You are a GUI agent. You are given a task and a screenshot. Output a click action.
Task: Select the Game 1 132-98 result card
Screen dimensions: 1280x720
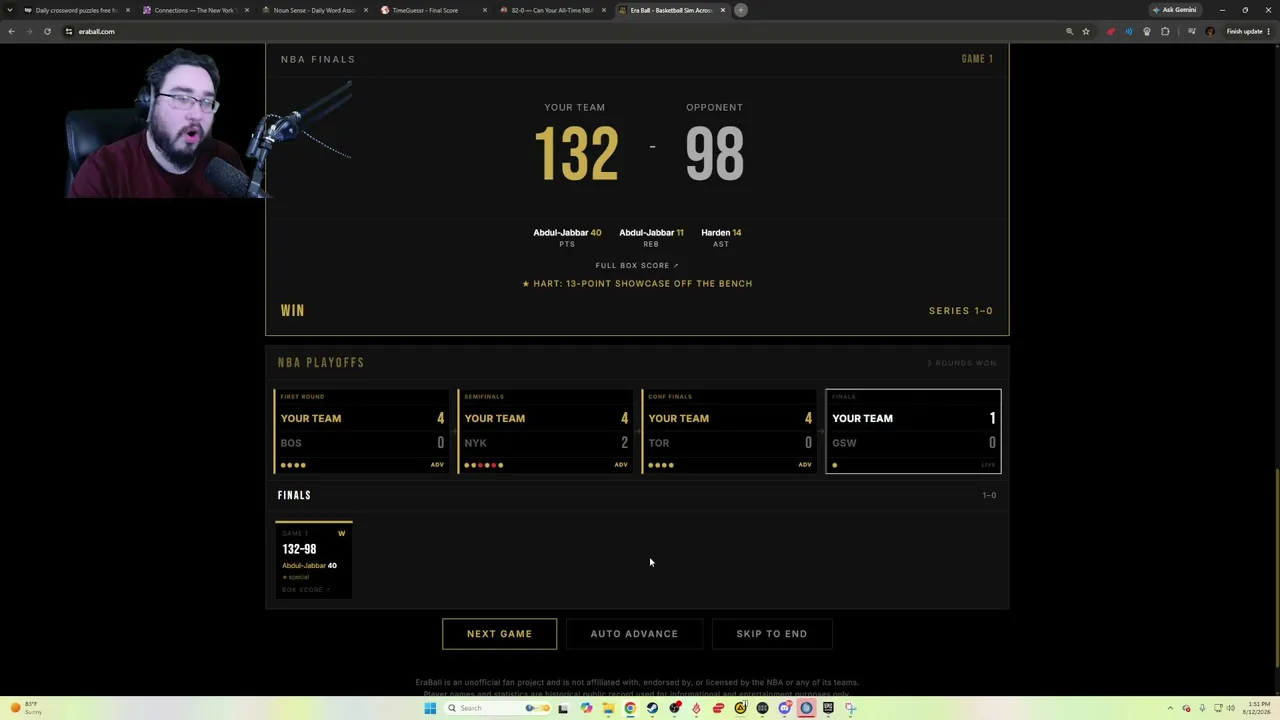(314, 560)
